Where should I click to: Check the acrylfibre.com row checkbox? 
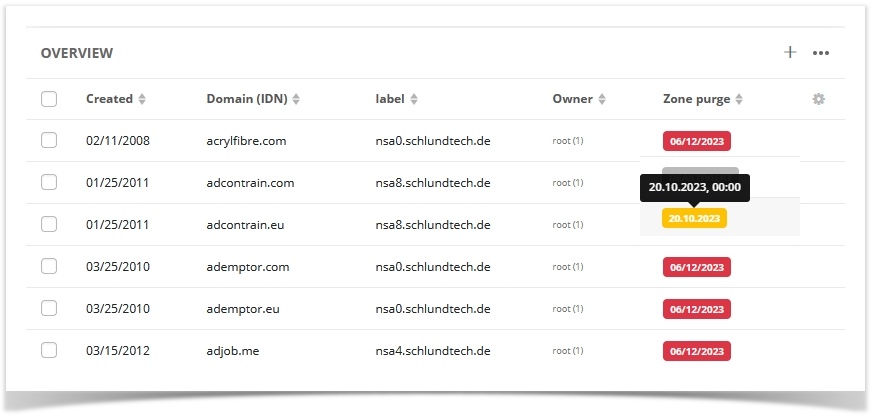pyautogui.click(x=49, y=140)
